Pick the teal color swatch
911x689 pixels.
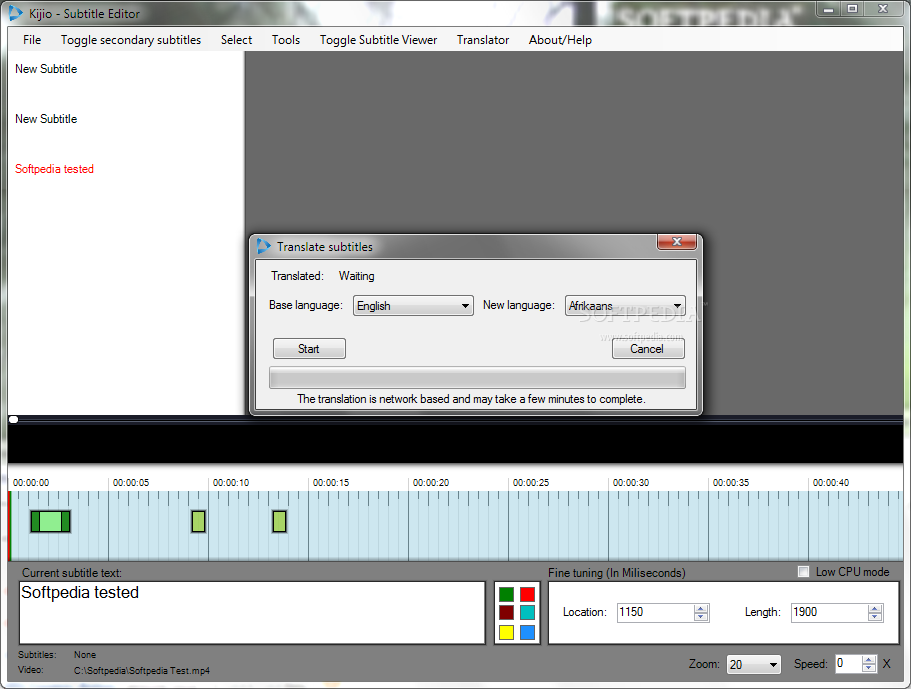528,613
